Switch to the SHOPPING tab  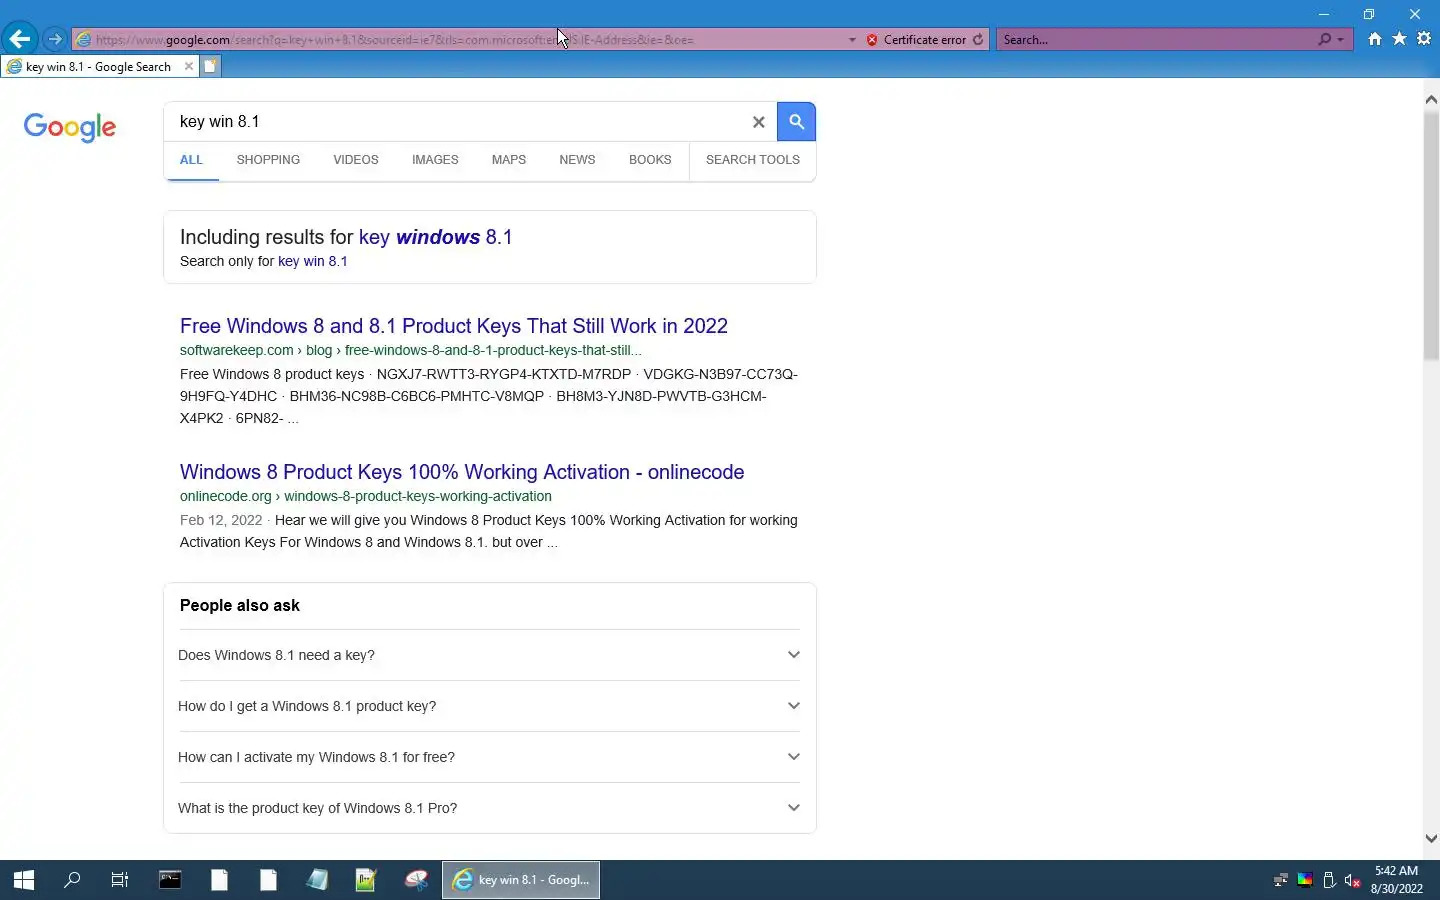pyautogui.click(x=268, y=160)
